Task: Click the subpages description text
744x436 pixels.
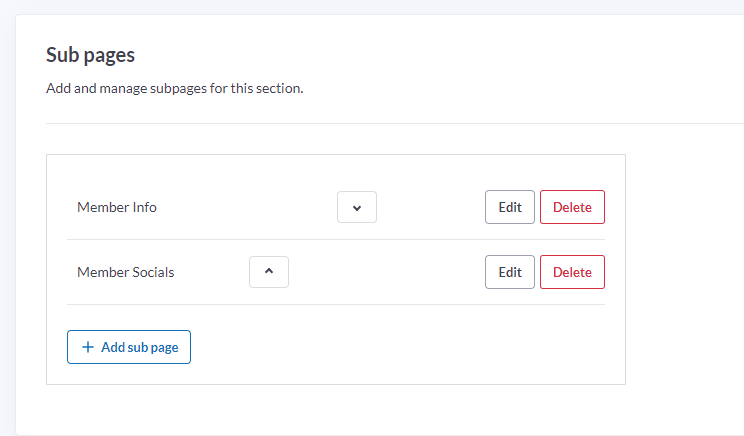Action: tap(175, 88)
